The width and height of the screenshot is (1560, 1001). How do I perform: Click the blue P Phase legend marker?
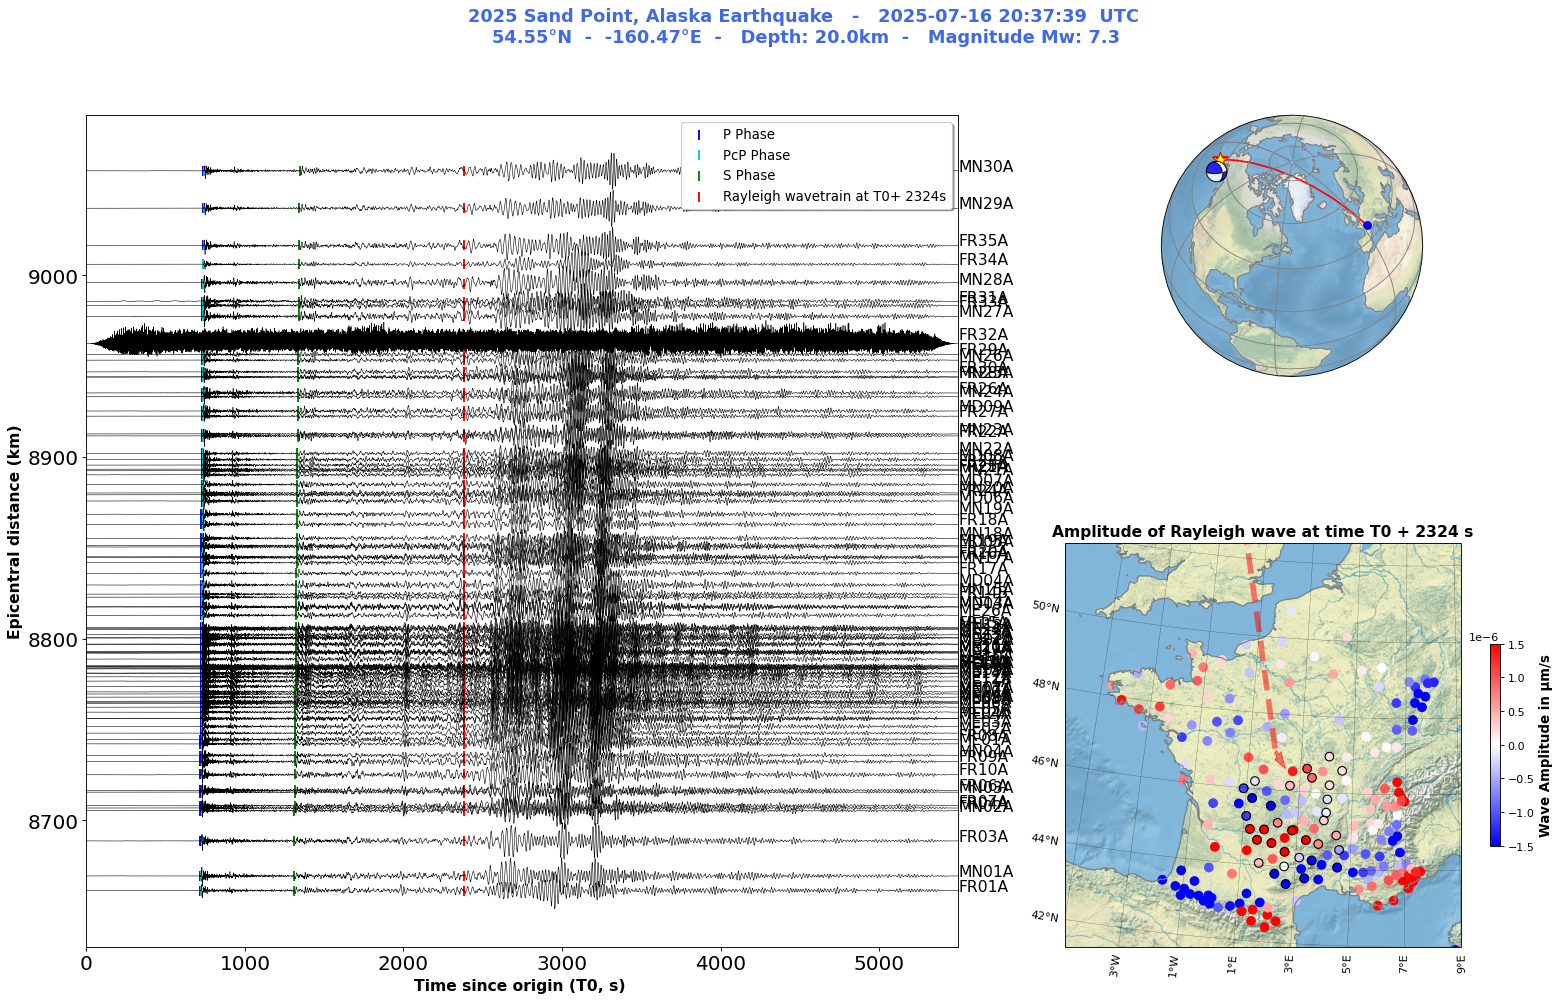[699, 135]
